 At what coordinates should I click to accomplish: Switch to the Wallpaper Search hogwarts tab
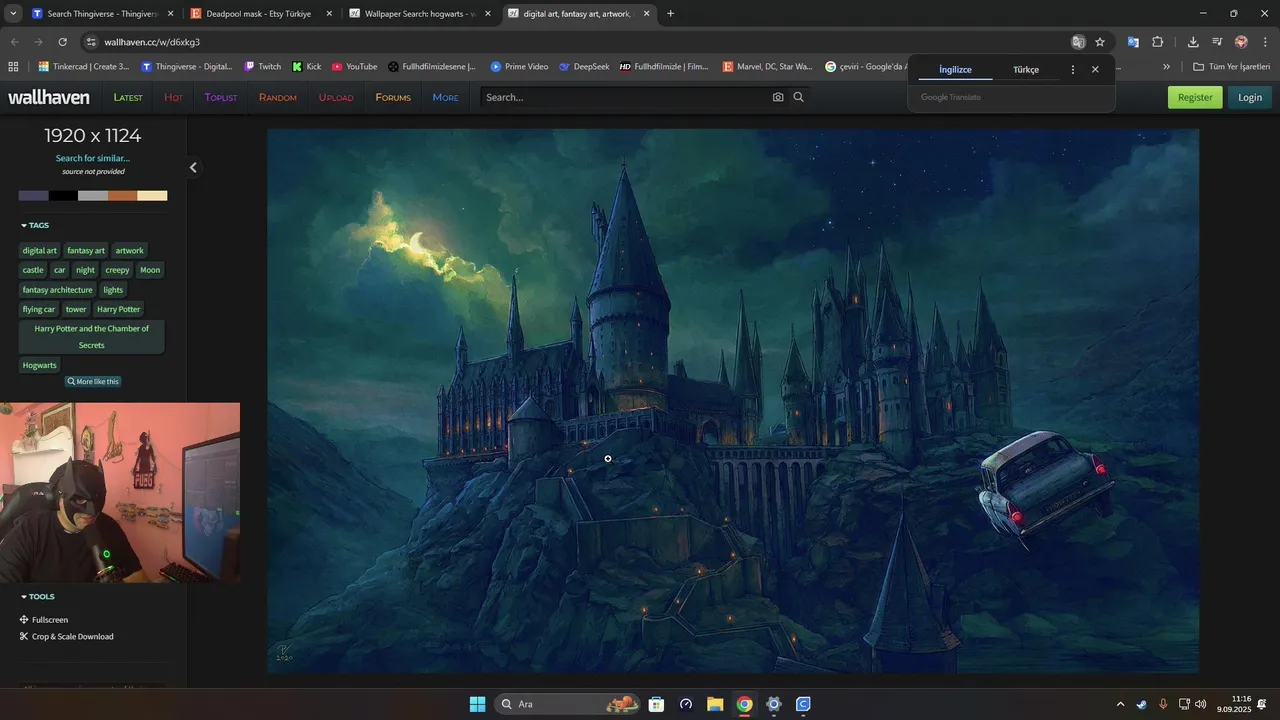420,14
